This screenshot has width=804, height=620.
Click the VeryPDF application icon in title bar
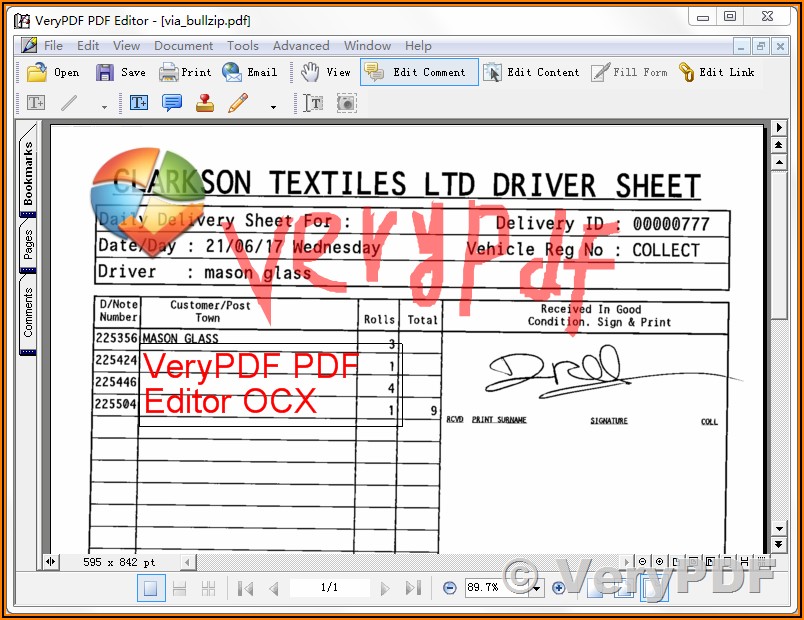click(x=22, y=21)
